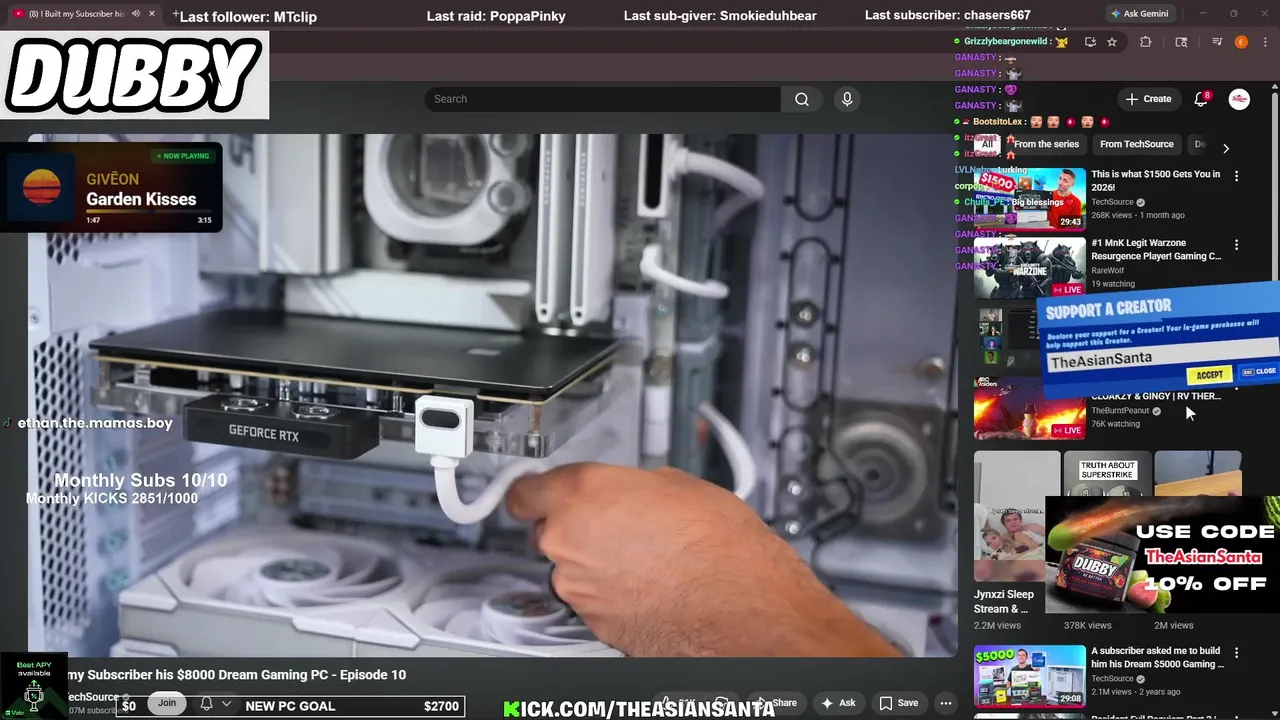Image resolution: width=1280 pixels, height=720 pixels.
Task: Select From the series chip
Action: pos(1046,144)
